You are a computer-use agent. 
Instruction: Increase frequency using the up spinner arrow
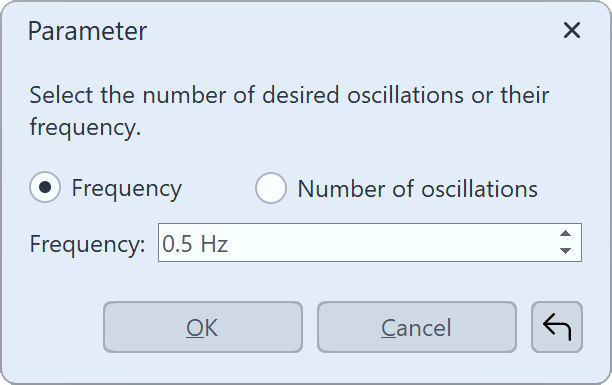pyautogui.click(x=565, y=233)
